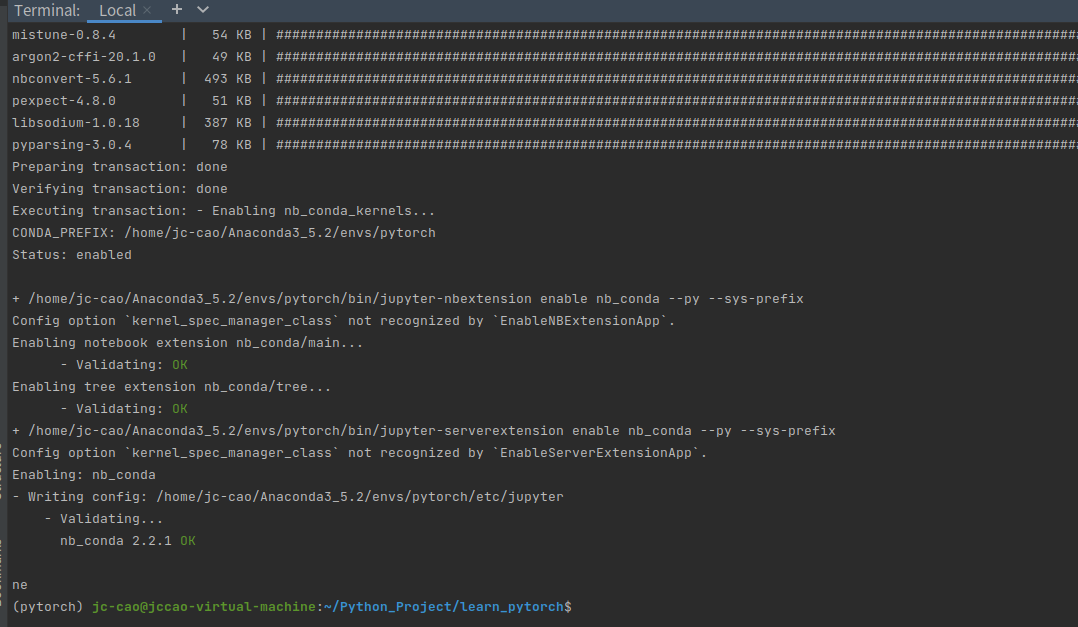
Task: Click Enabling tree extension nb_conda/tree line
Action: point(171,386)
